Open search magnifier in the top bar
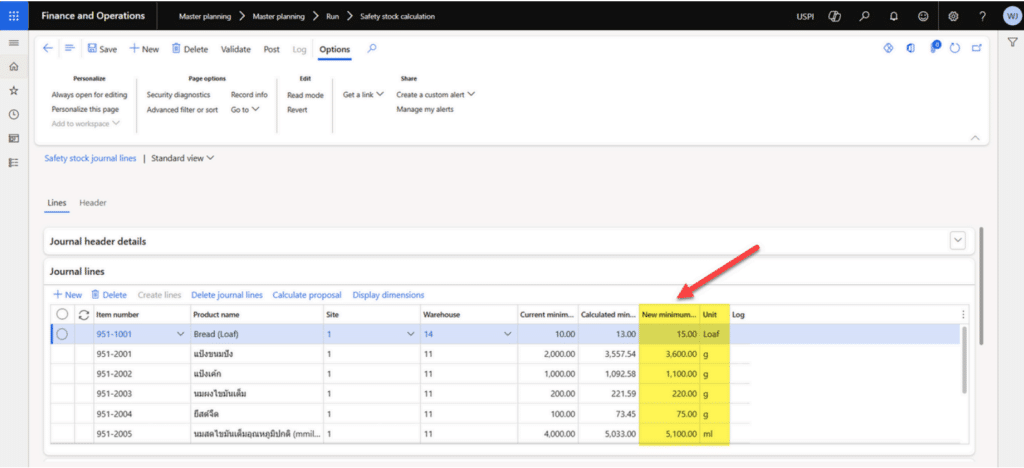 click(864, 16)
